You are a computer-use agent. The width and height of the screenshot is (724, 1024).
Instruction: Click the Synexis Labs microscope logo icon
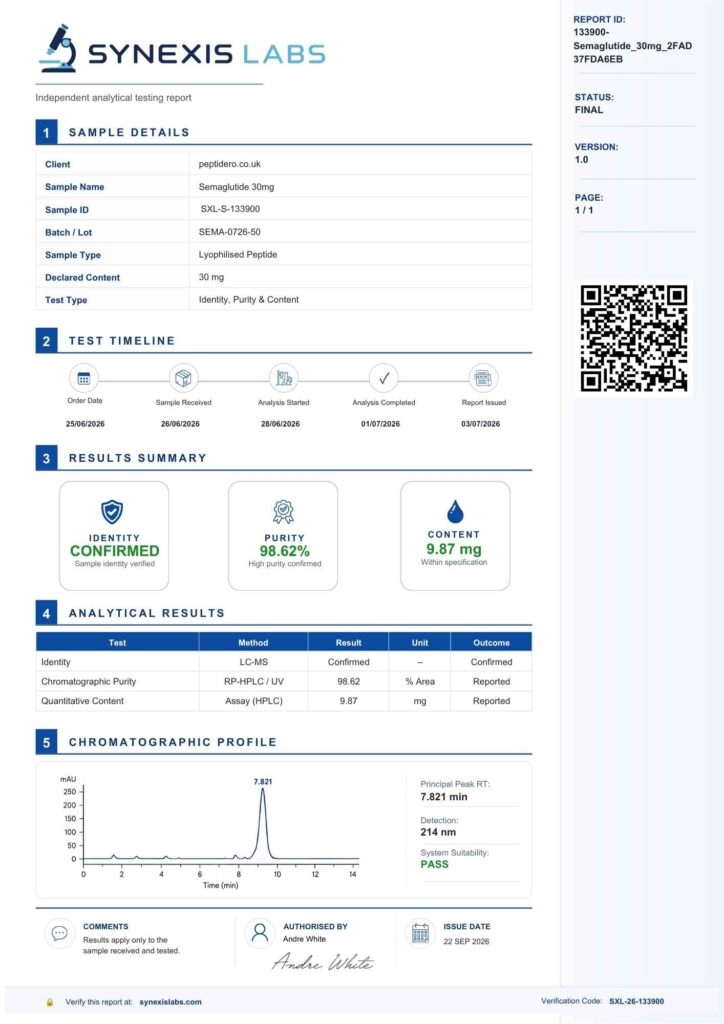click(x=58, y=48)
